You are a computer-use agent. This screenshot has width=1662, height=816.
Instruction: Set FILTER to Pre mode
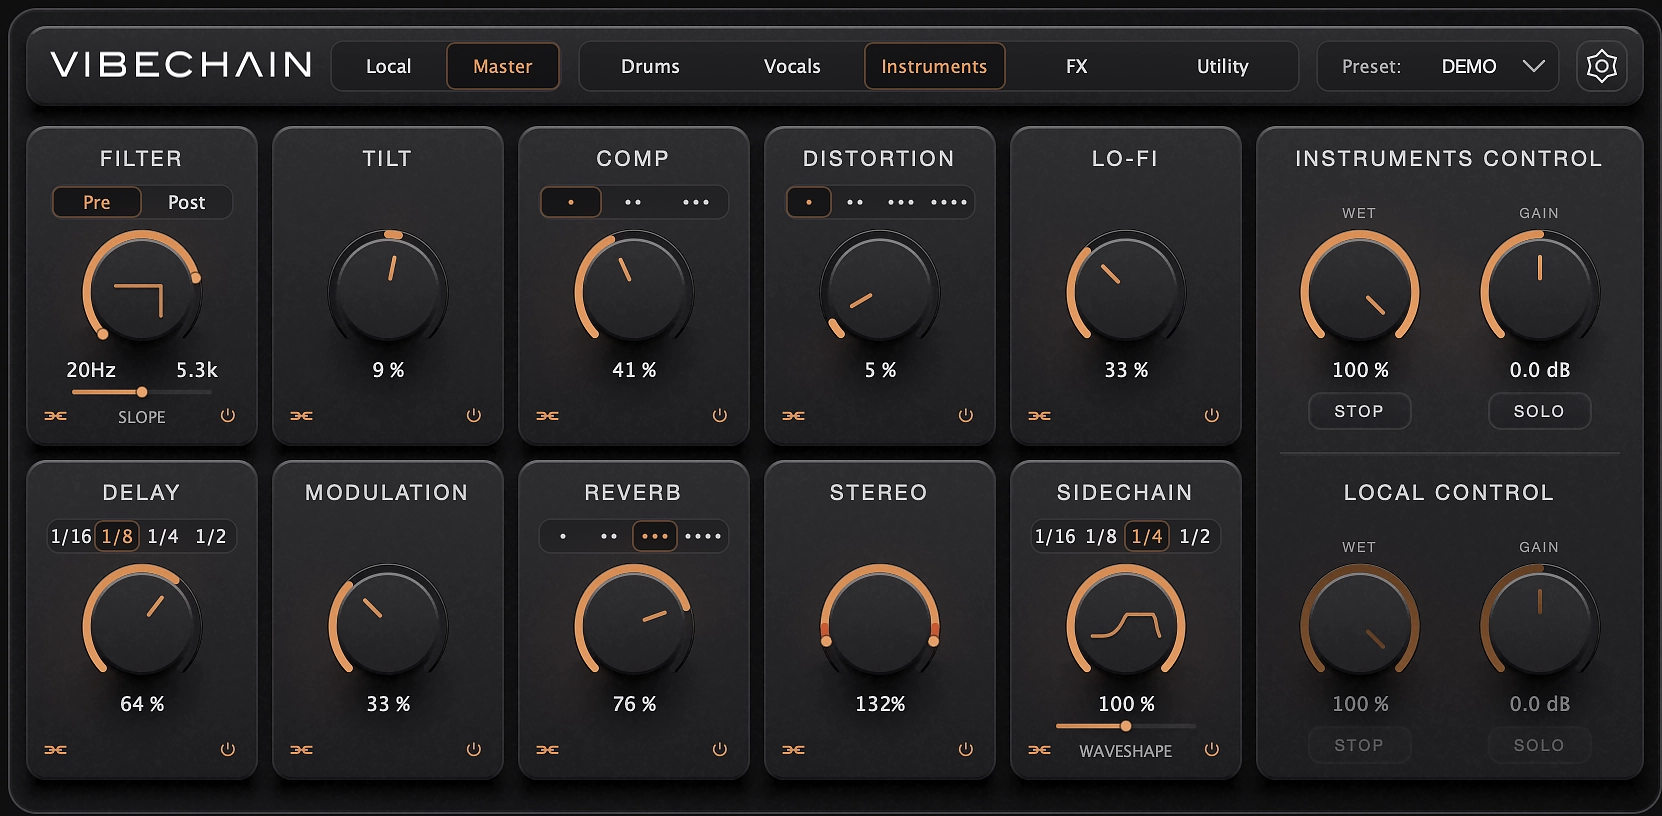tap(97, 202)
